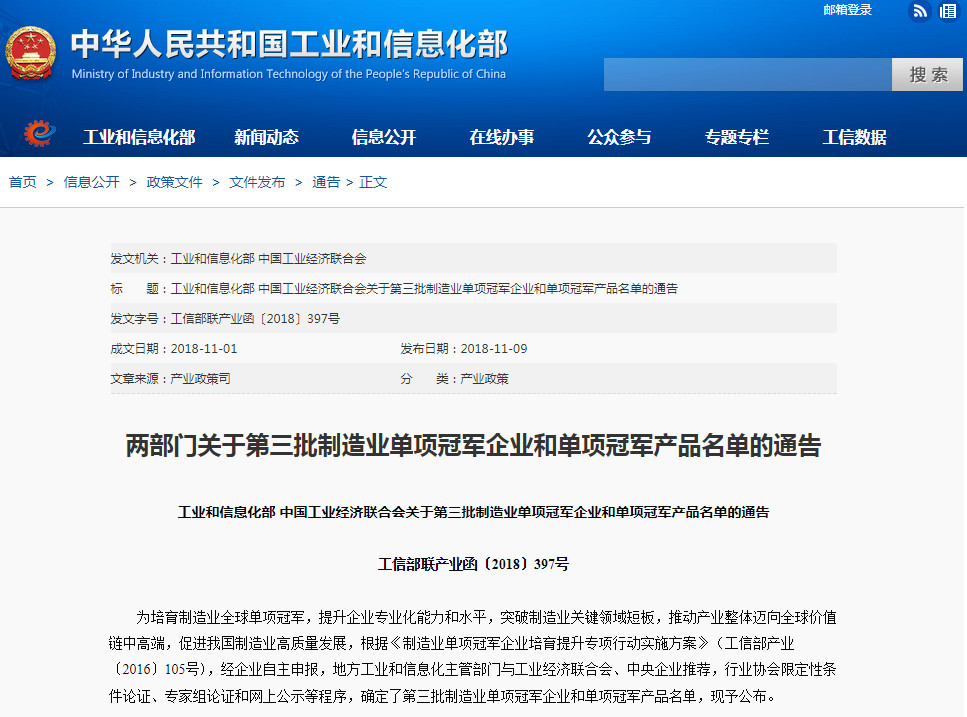Click the 搜索 search button
967x717 pixels.
click(x=928, y=74)
